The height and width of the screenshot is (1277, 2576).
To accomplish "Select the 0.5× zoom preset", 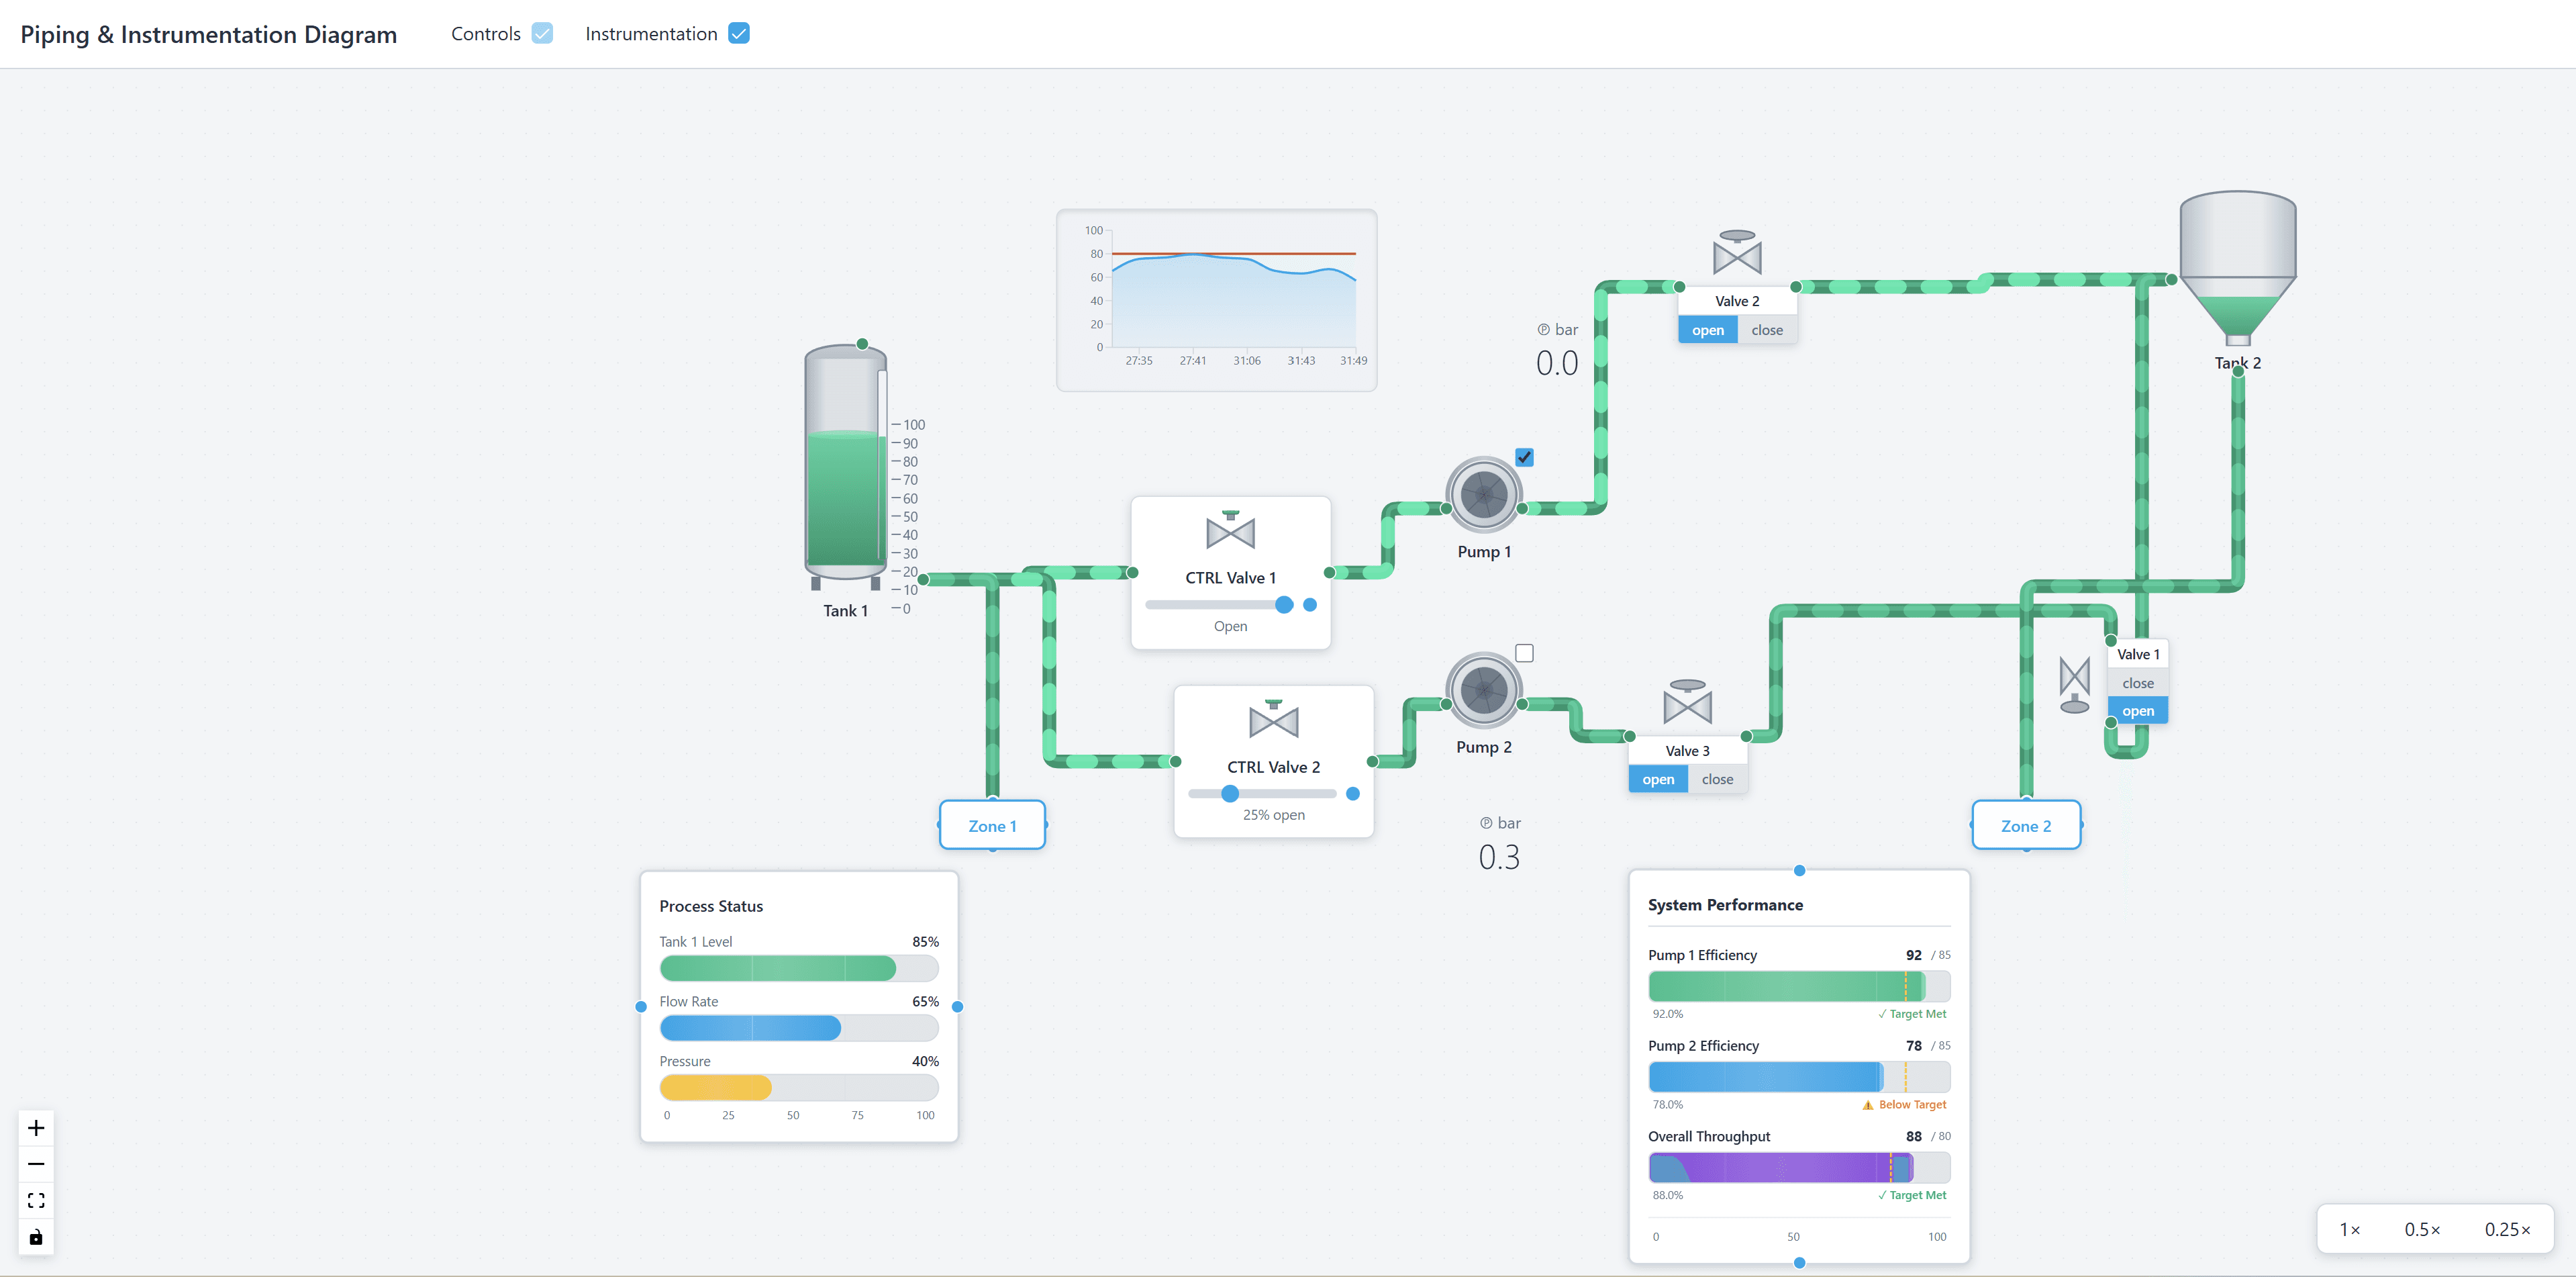I will (2422, 1229).
